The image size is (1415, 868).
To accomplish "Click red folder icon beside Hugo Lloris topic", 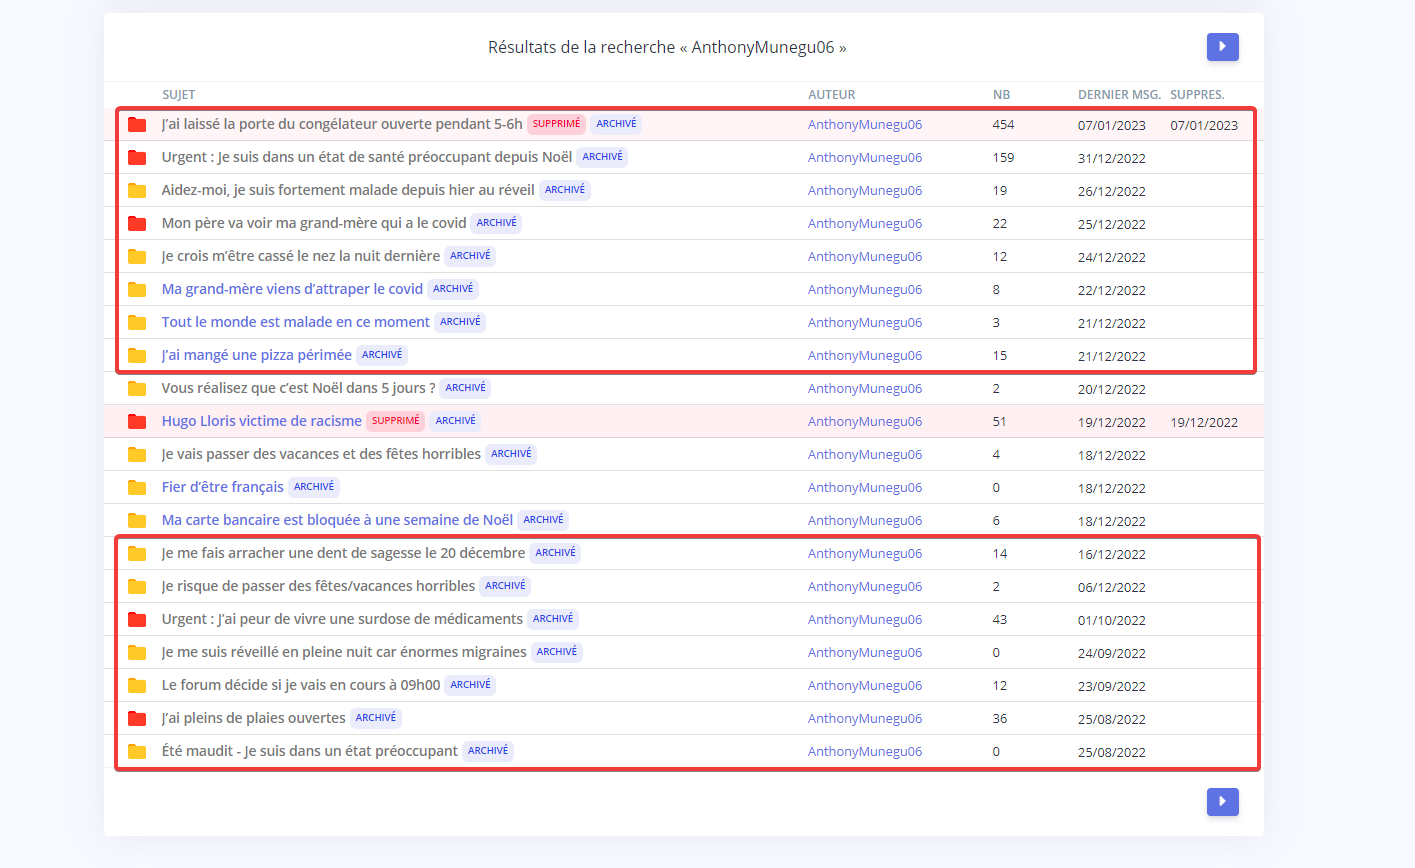I will 137,422.
